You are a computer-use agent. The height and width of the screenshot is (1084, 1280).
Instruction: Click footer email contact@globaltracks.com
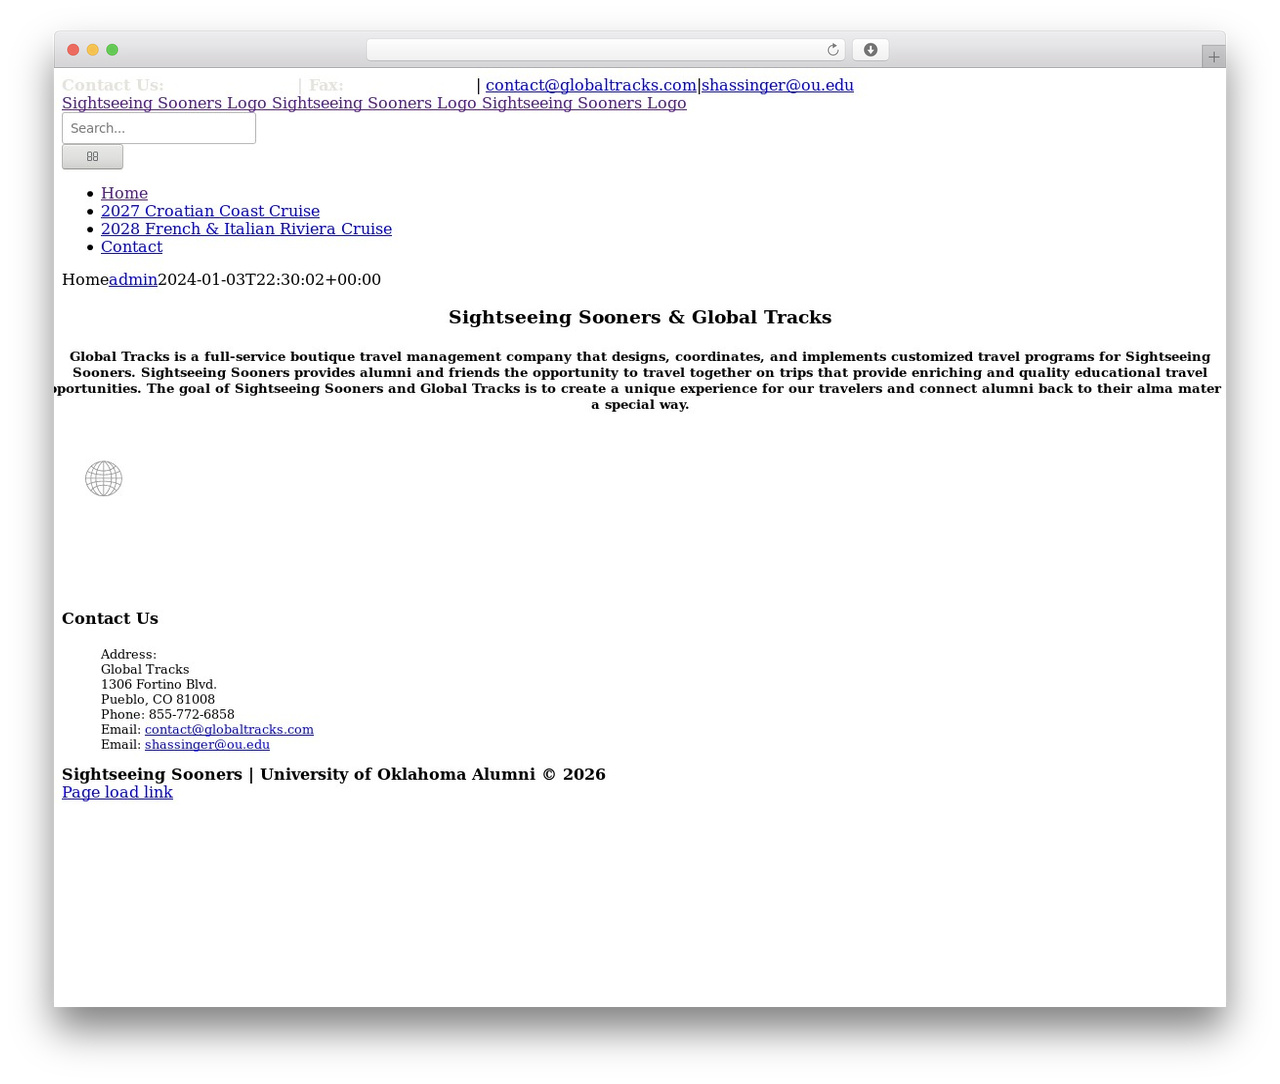coord(229,730)
